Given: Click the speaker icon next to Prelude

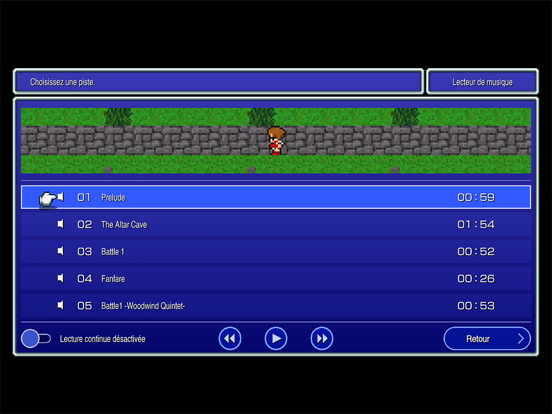Looking at the screenshot, I should point(61,197).
